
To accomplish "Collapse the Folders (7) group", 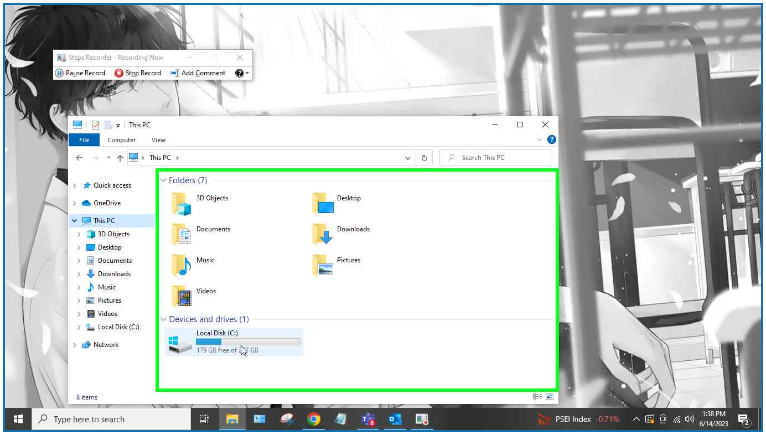I will coord(164,180).
